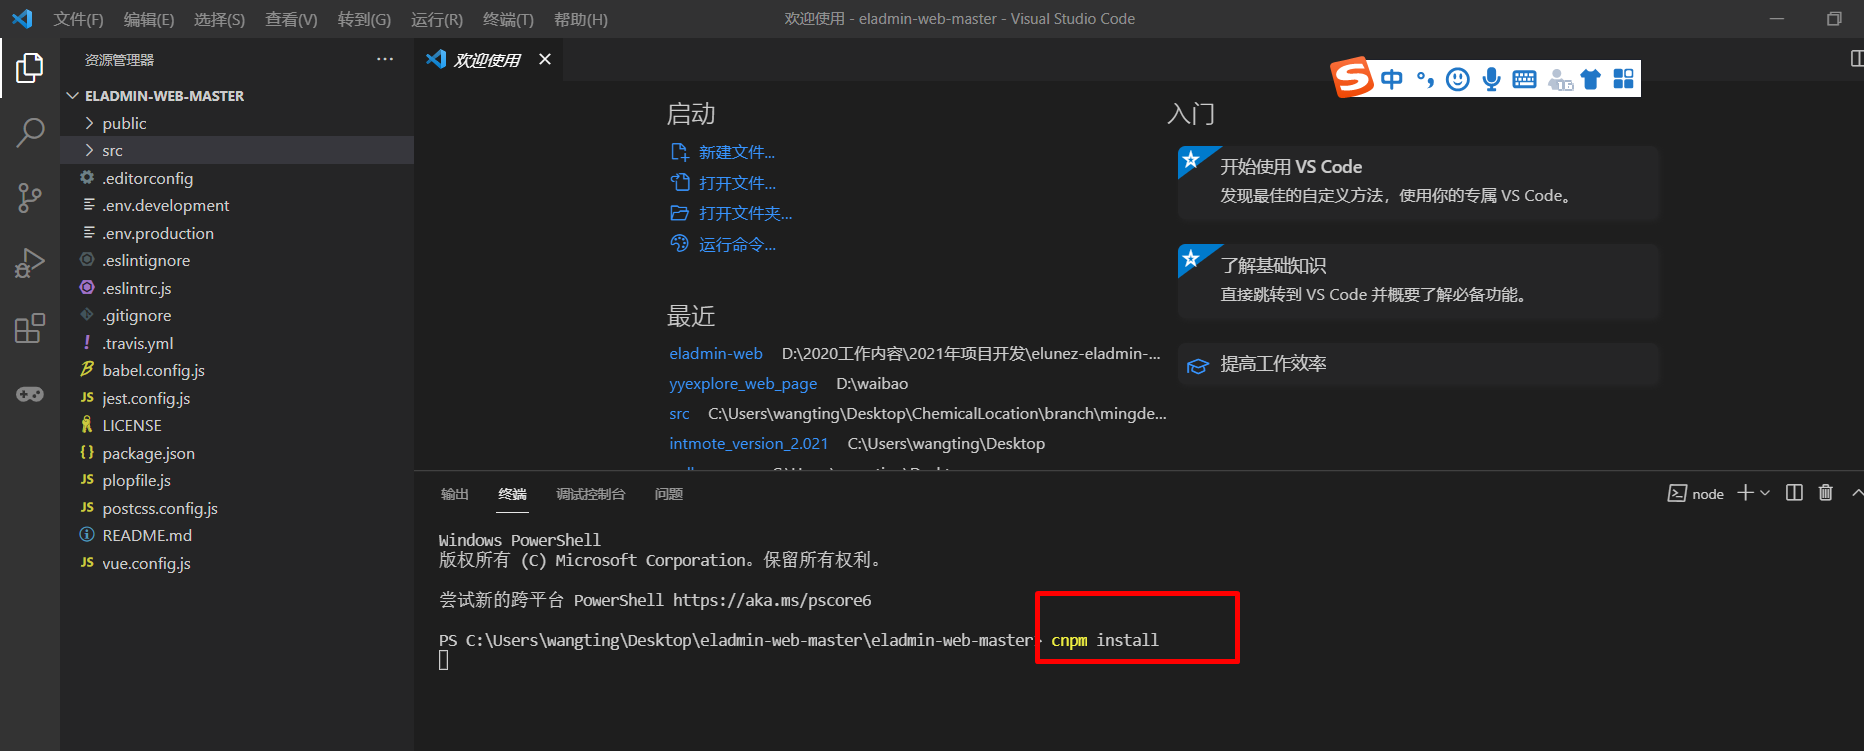Image resolution: width=1864 pixels, height=751 pixels.
Task: Kill terminal with the trash icon
Action: pos(1825,493)
